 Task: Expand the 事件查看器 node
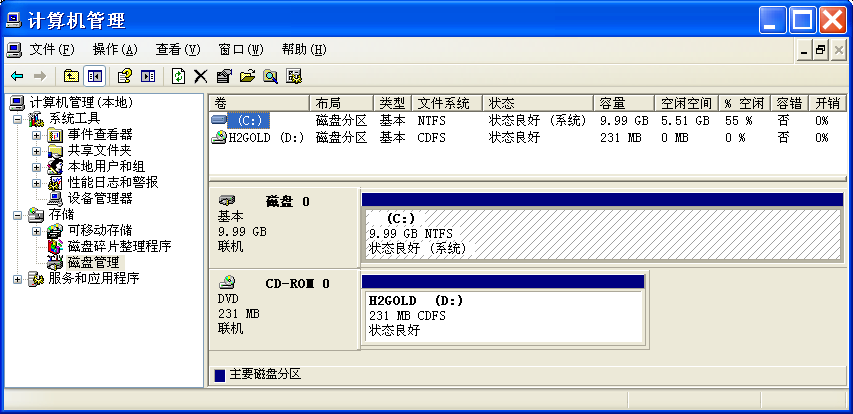(36, 135)
